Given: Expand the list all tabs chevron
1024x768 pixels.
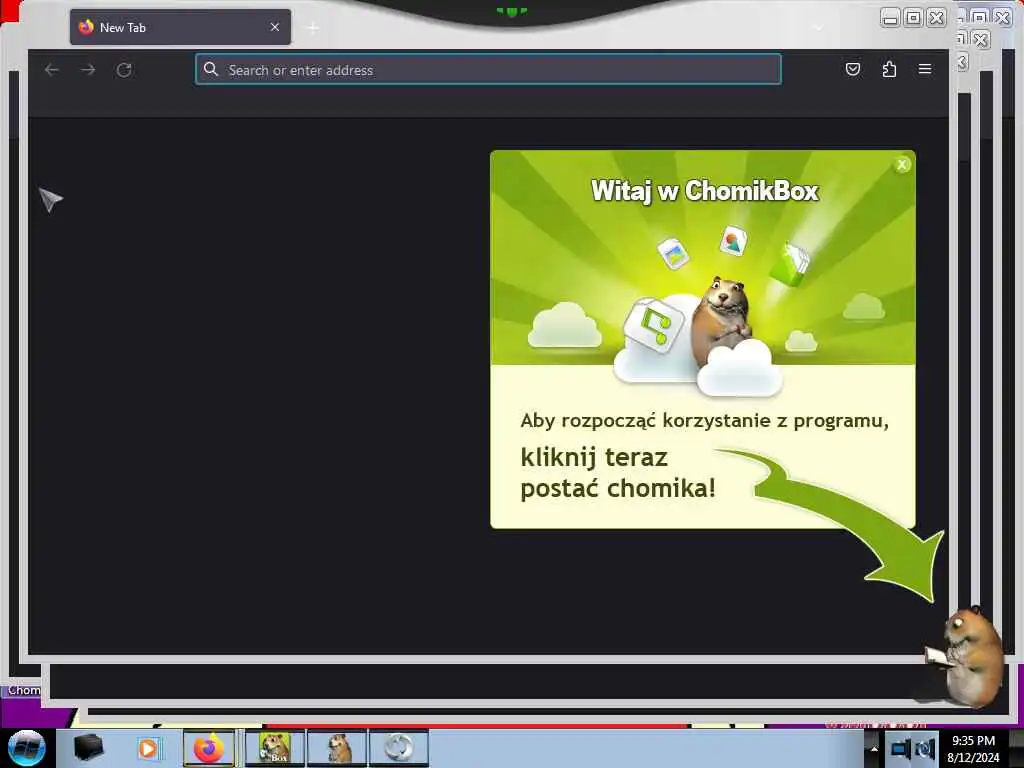Looking at the screenshot, I should click(x=819, y=27).
